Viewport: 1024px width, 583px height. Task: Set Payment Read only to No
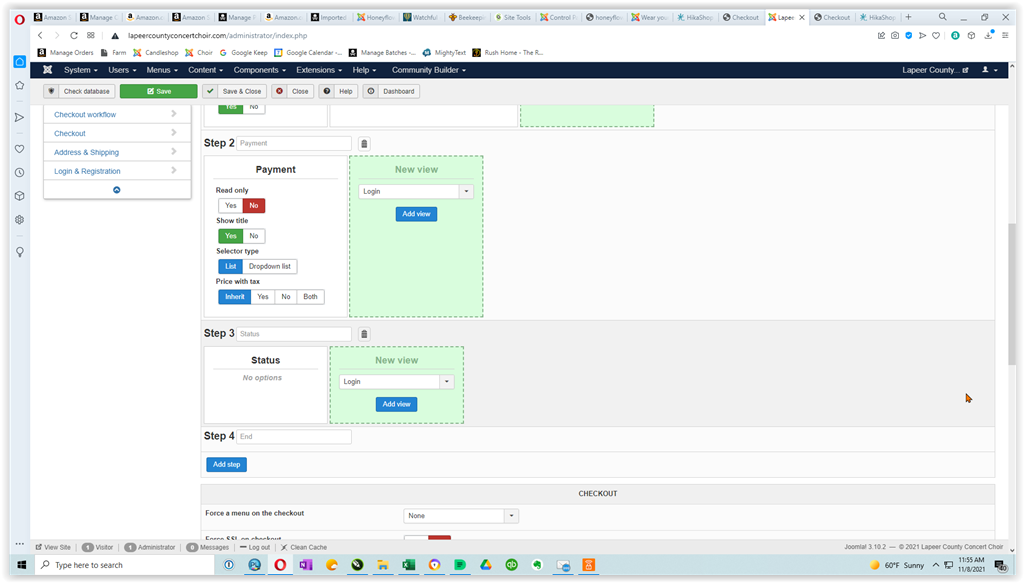(254, 206)
